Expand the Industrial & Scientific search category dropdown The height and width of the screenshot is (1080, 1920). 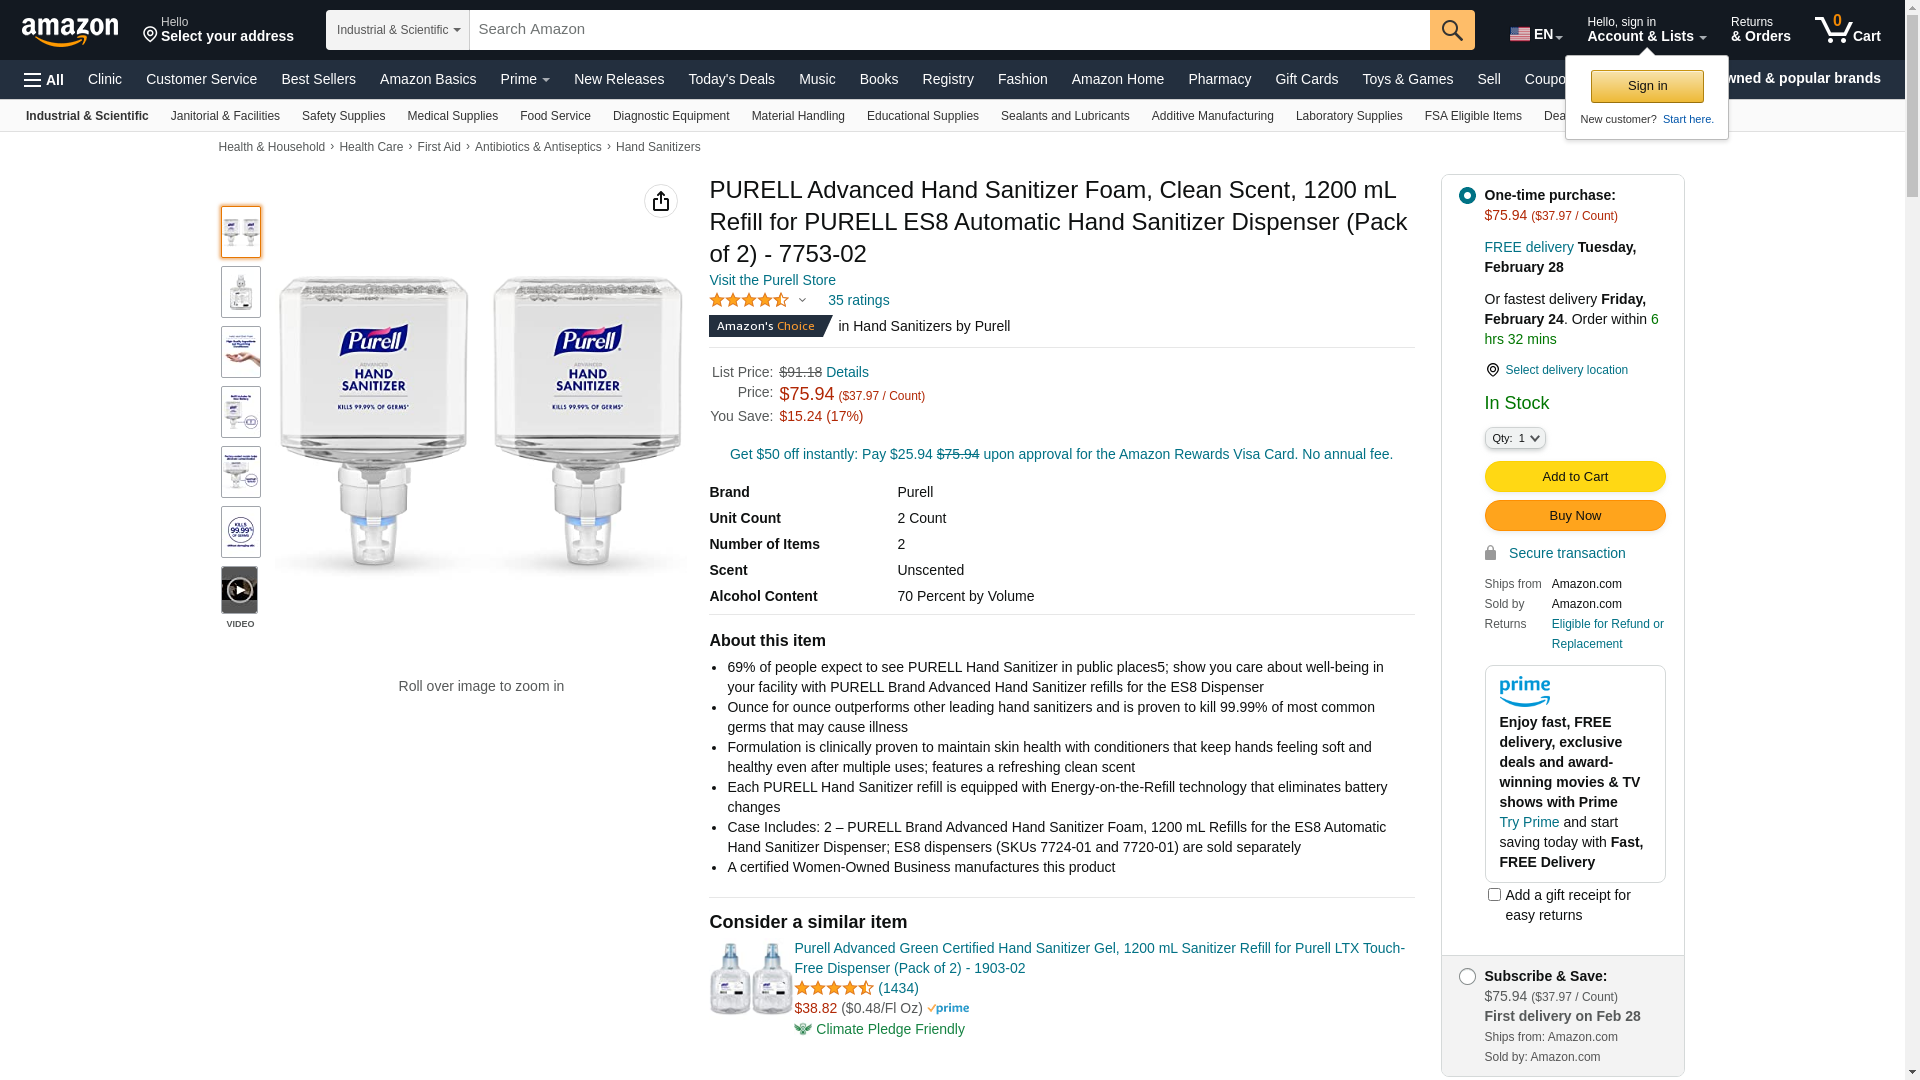(x=398, y=30)
